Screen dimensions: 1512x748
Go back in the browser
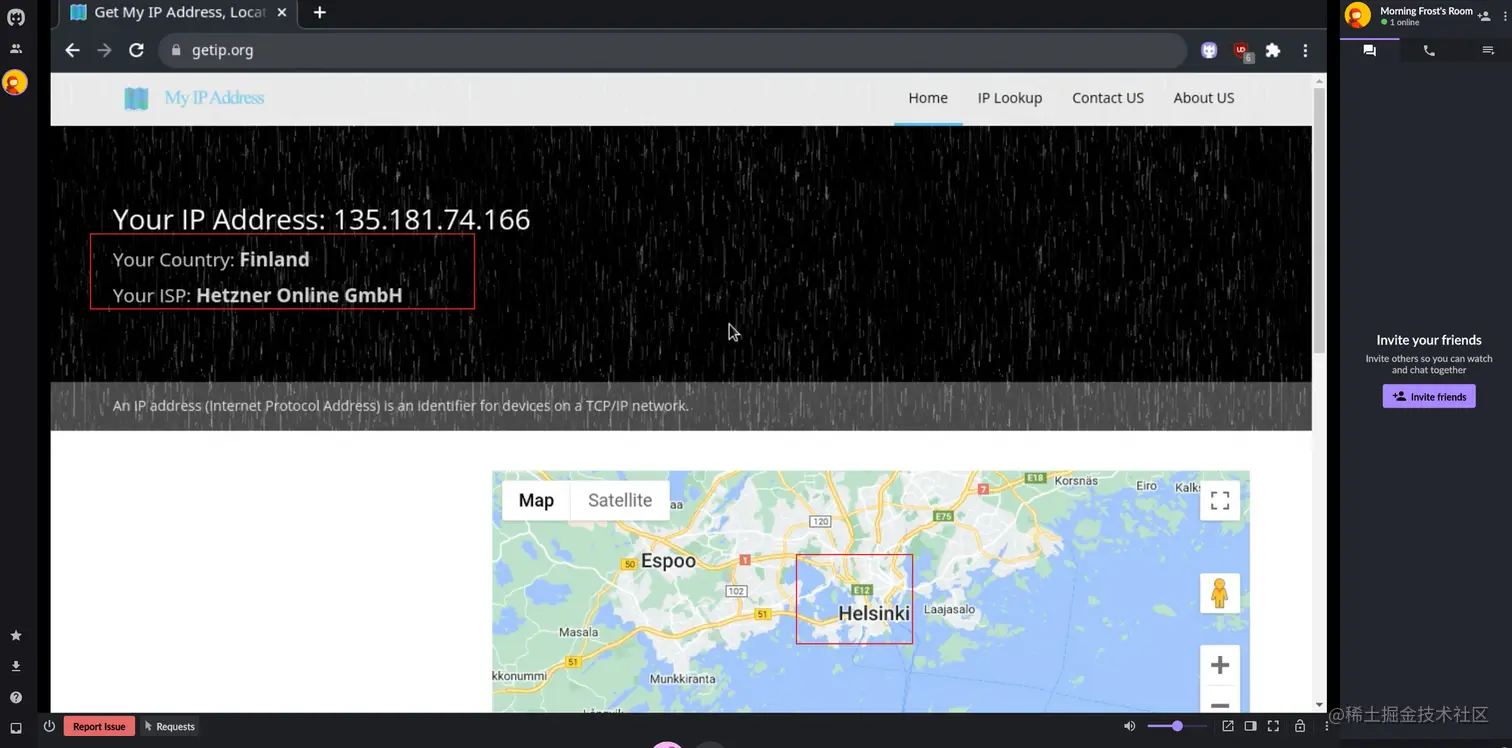click(x=72, y=50)
